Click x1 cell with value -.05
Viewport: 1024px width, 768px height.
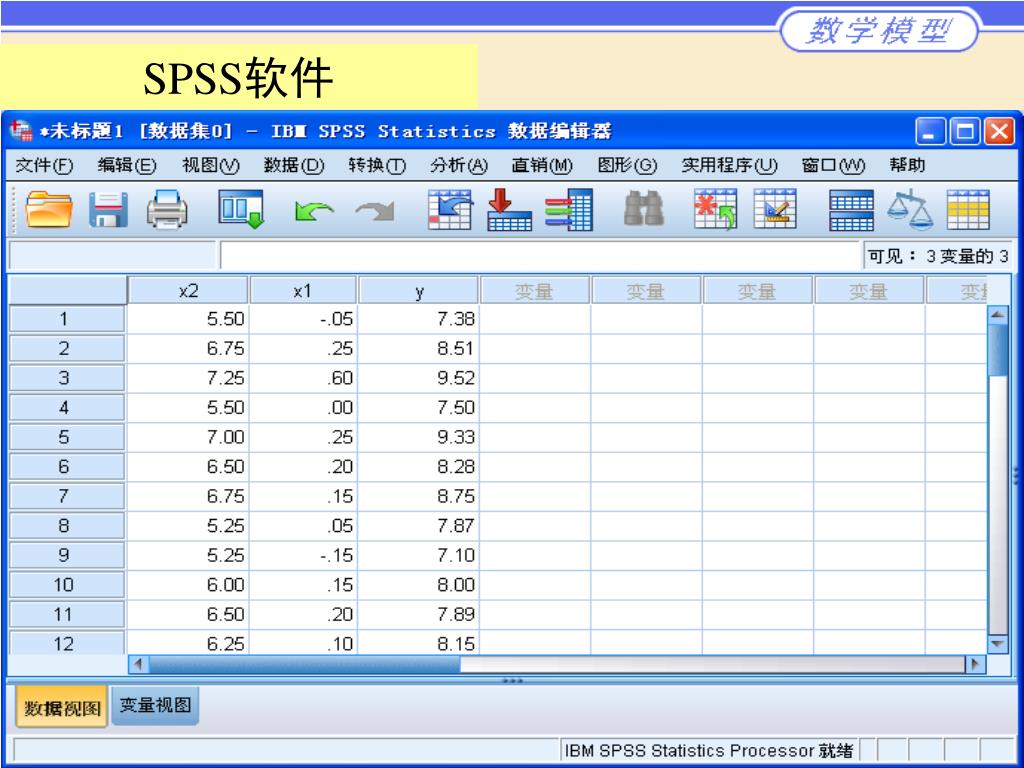click(x=304, y=319)
